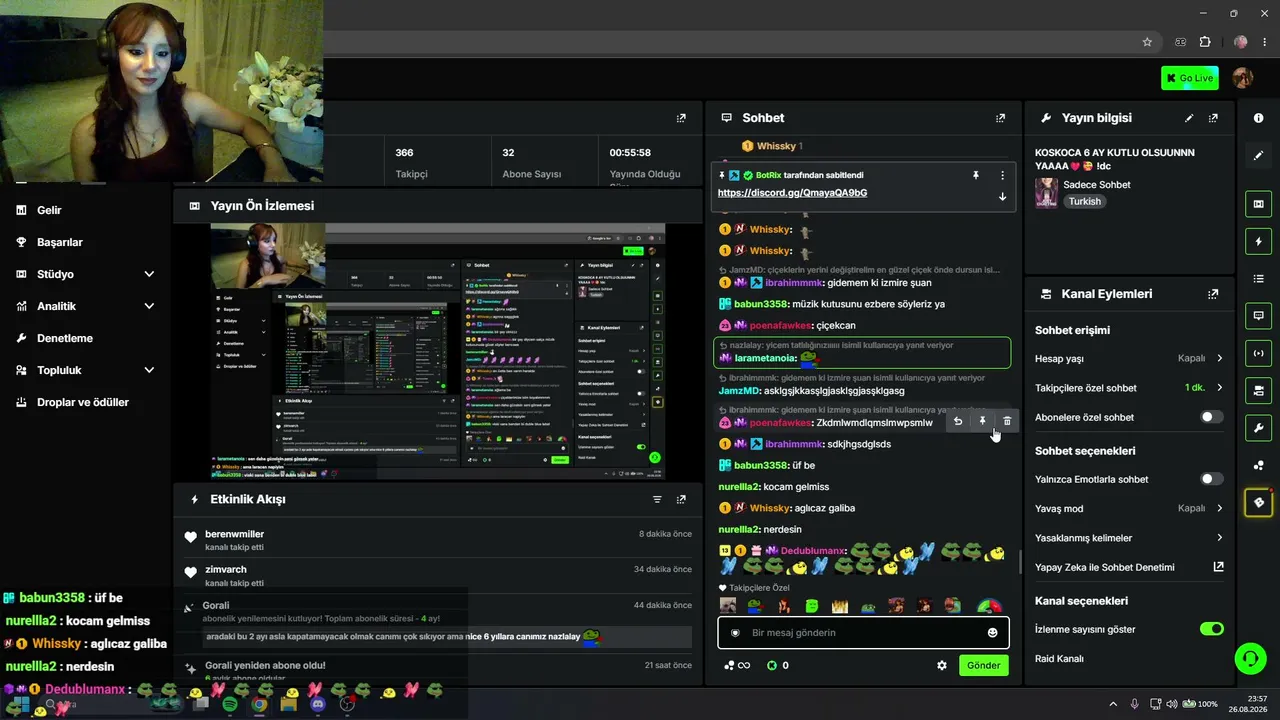Screen dimensions: 1280x720
Task: Click the list icon in right sidebar
Action: 1258,278
